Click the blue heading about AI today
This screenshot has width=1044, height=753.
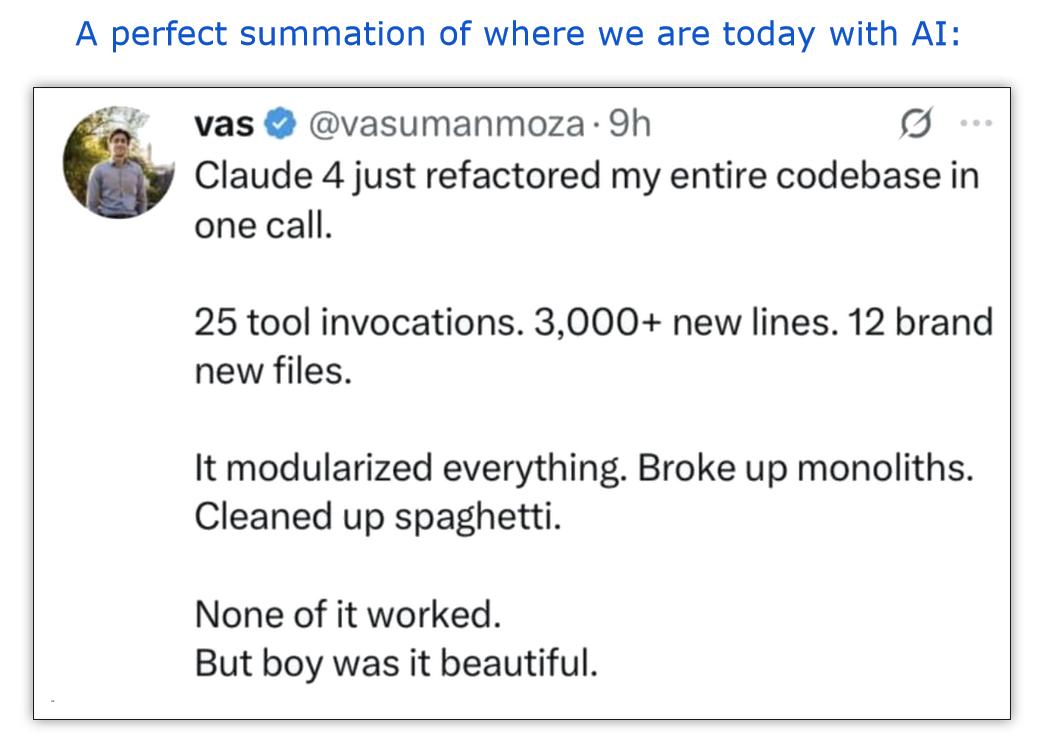pyautogui.click(x=518, y=34)
